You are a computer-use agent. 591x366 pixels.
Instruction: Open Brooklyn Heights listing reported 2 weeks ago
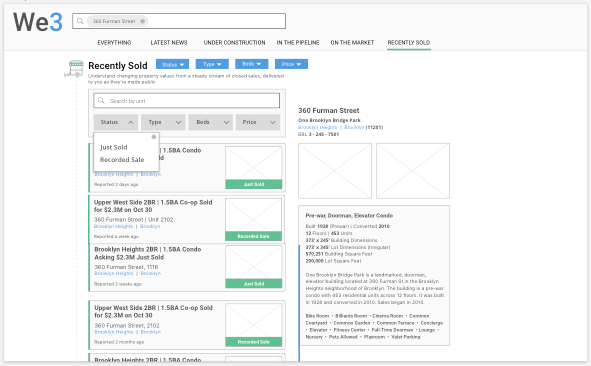(148, 253)
